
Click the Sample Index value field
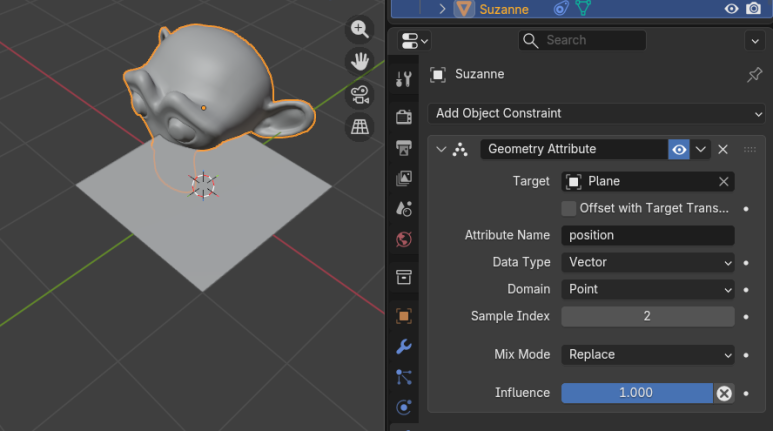648,316
